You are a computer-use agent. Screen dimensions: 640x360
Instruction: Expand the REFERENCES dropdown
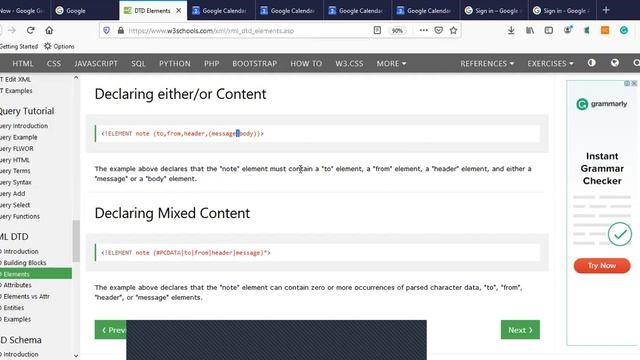click(x=487, y=64)
